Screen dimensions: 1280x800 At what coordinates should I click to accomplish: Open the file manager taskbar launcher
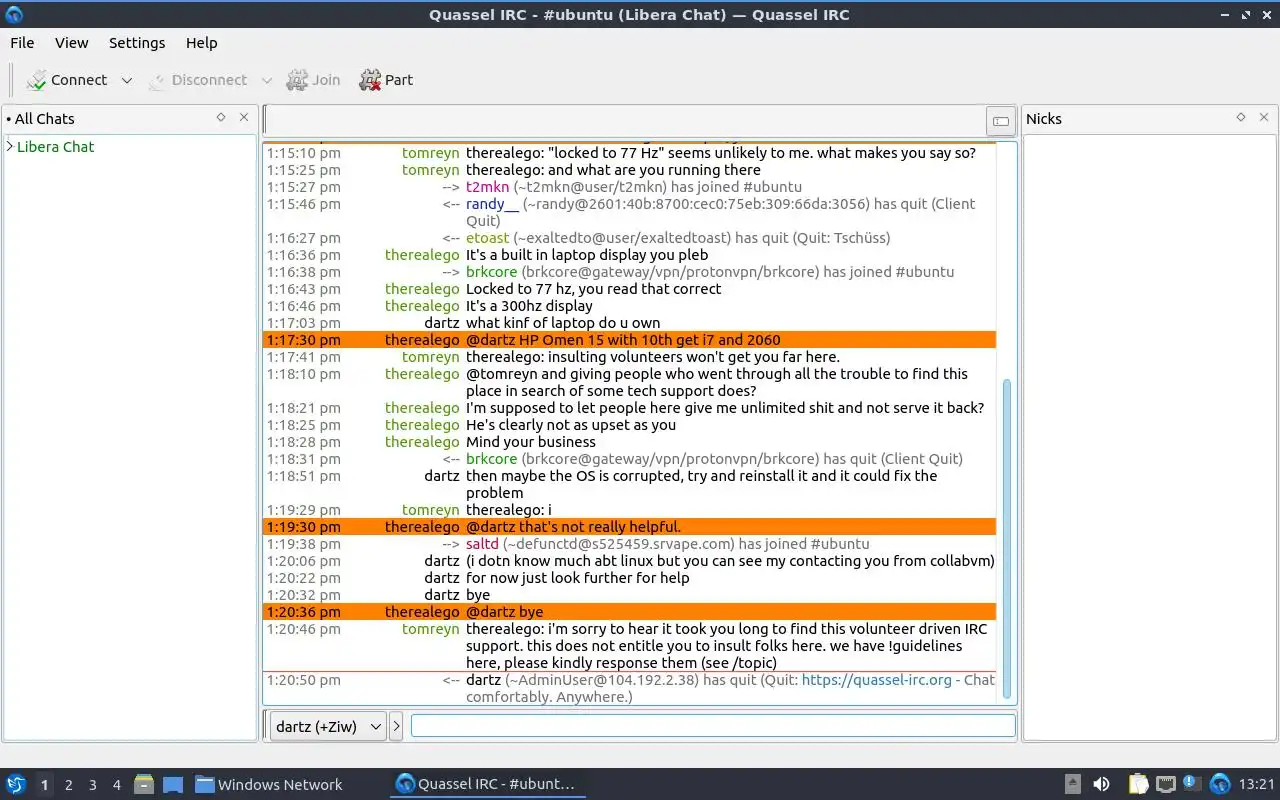click(x=144, y=784)
